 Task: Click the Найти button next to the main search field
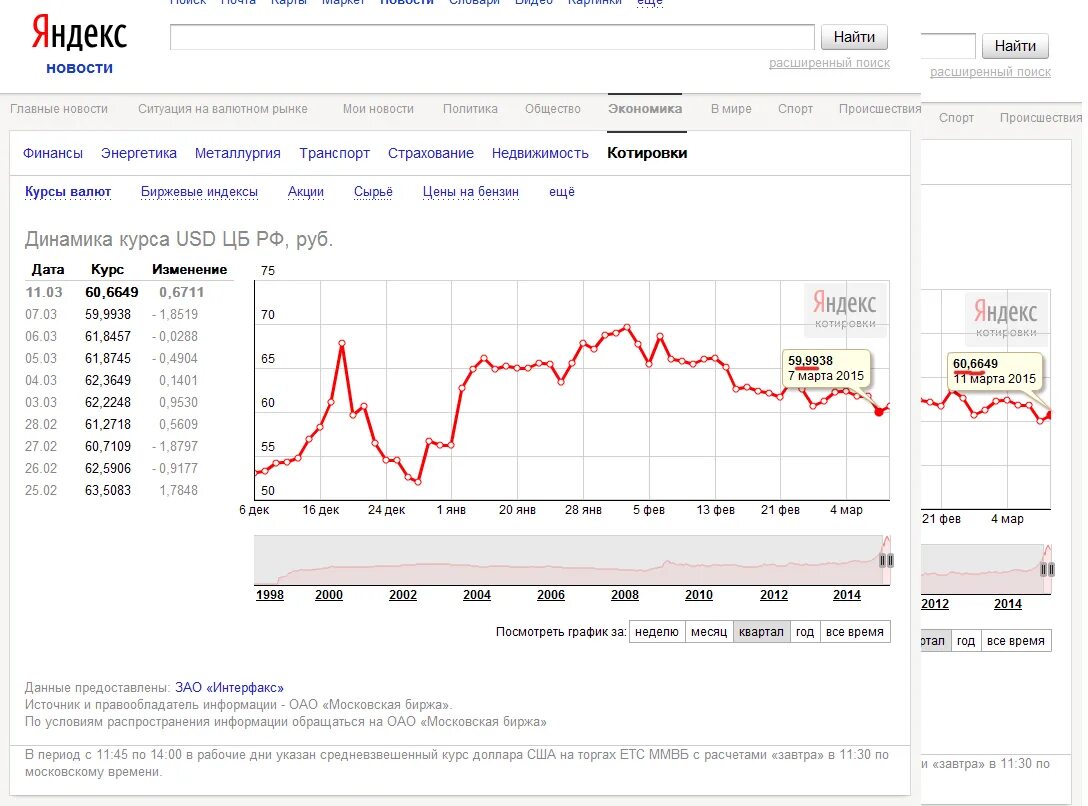click(854, 37)
